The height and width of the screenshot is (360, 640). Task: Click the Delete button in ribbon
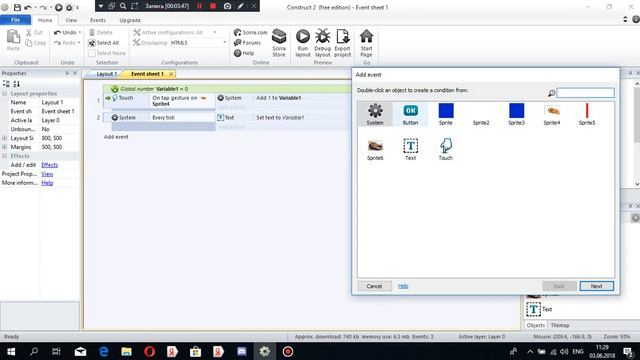[x=100, y=32]
